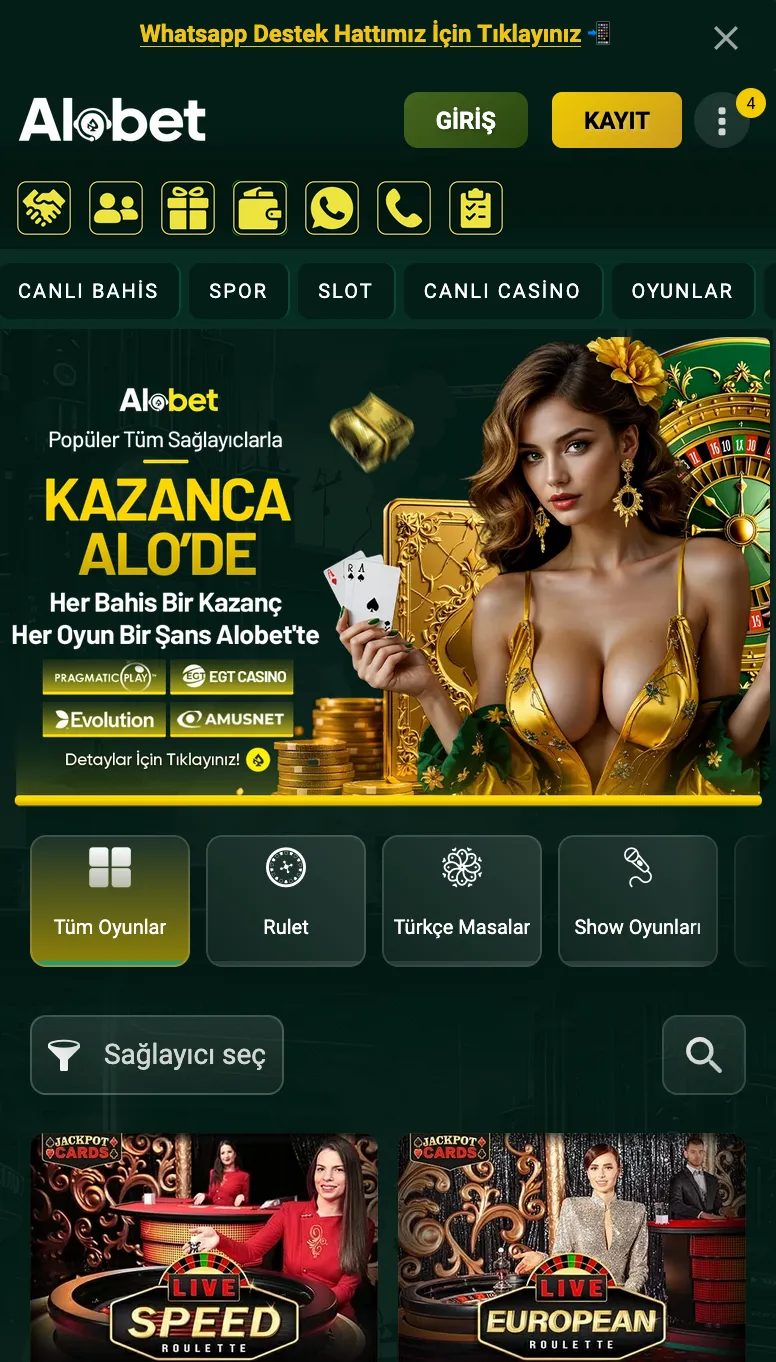Image resolution: width=776 pixels, height=1362 pixels.
Task: Click the GİRİŞ login button
Action: click(466, 121)
